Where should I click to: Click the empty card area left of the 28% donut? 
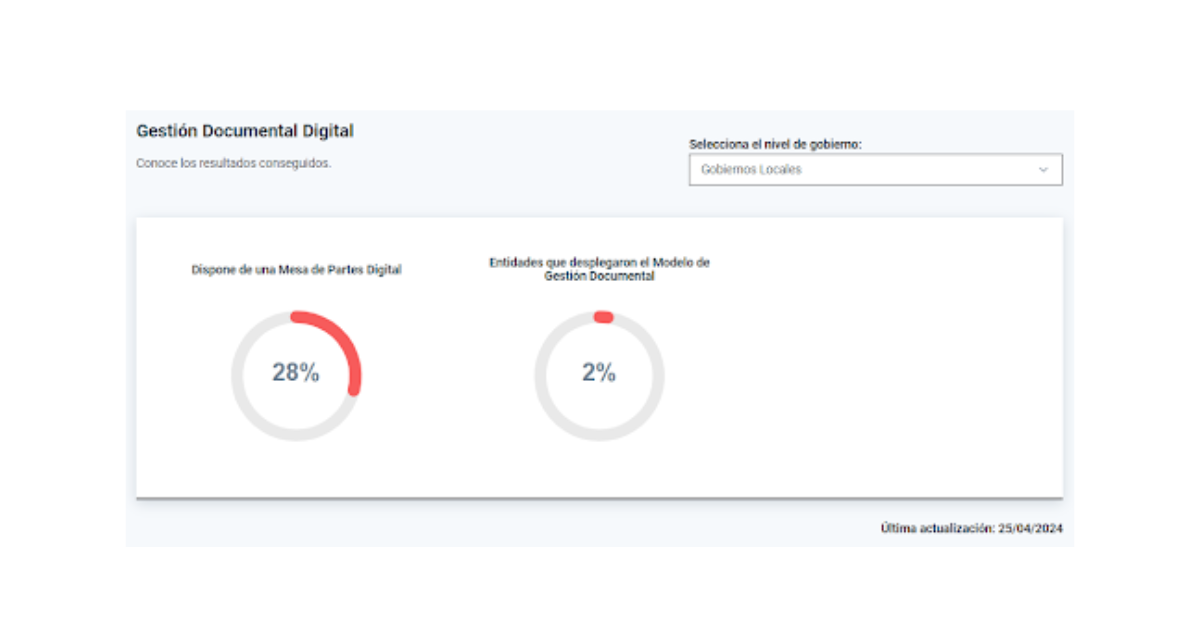[180, 380]
